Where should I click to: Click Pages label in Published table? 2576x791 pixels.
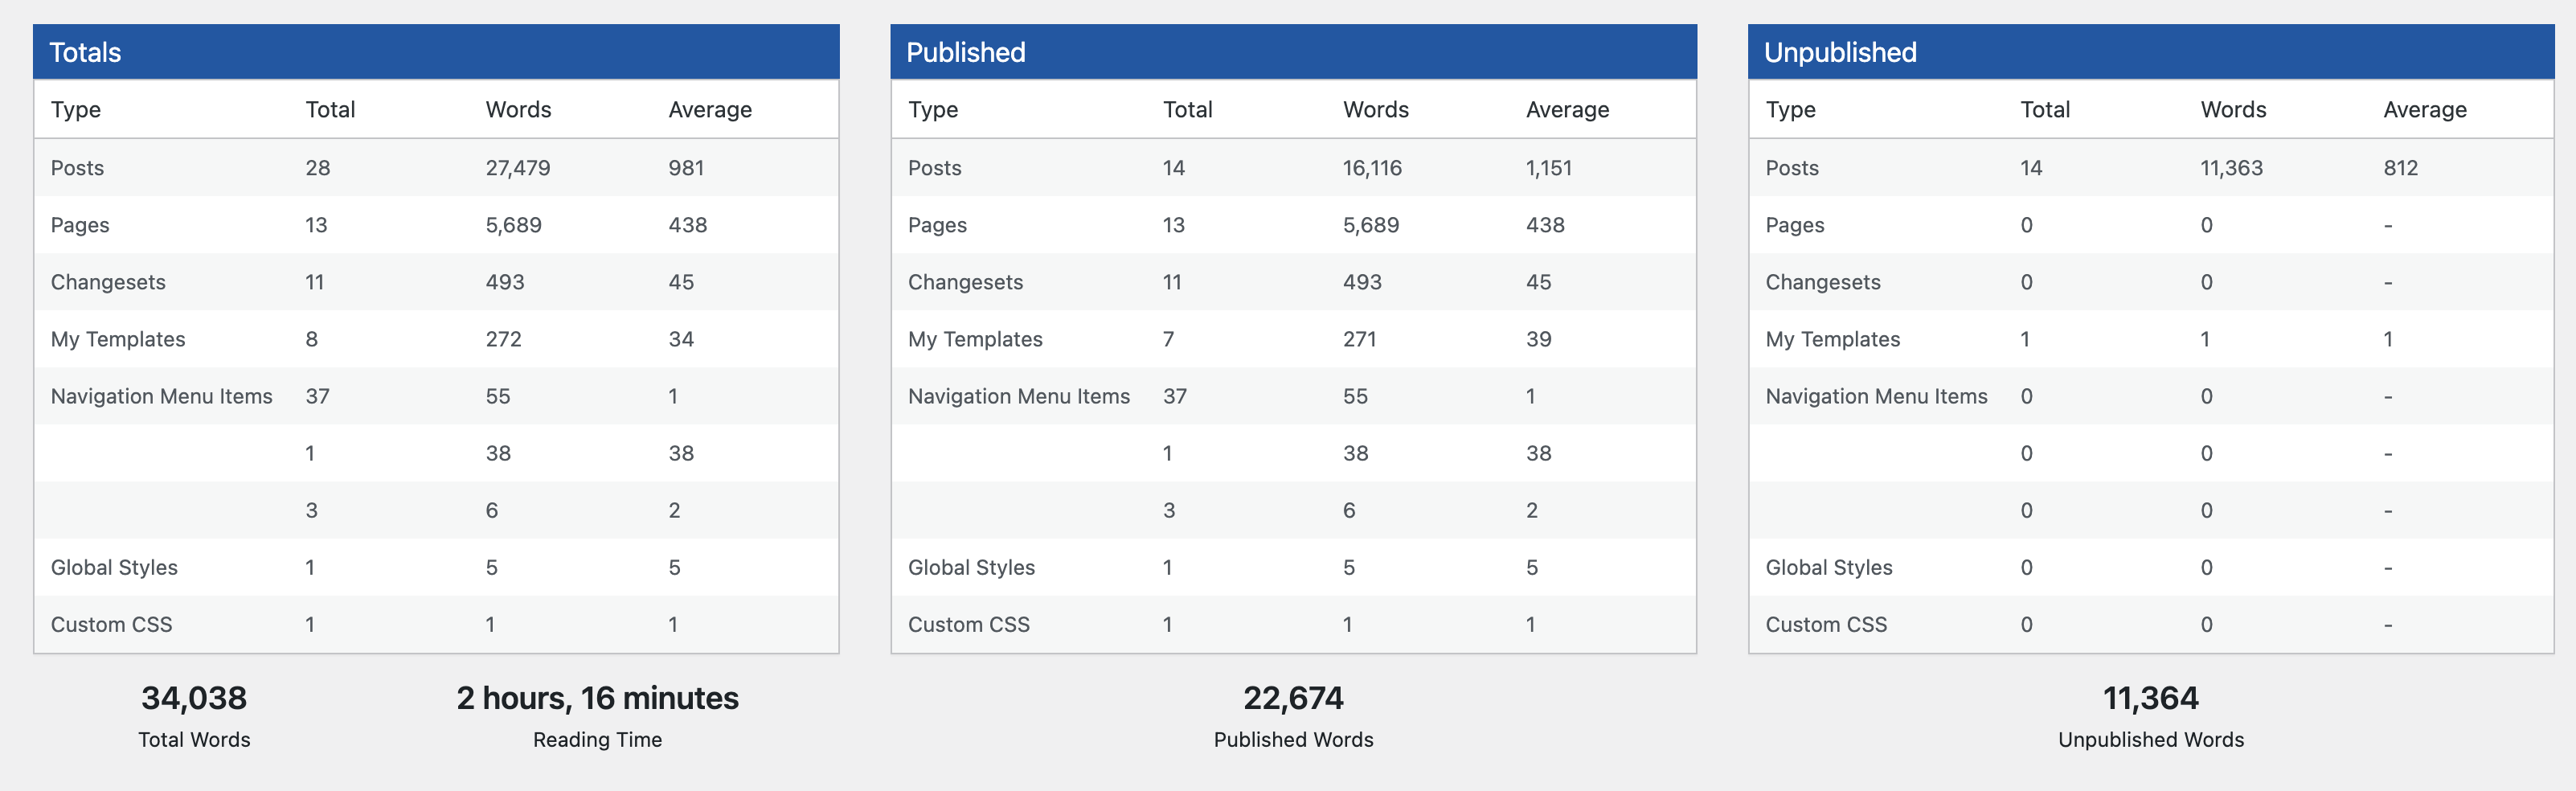point(937,225)
